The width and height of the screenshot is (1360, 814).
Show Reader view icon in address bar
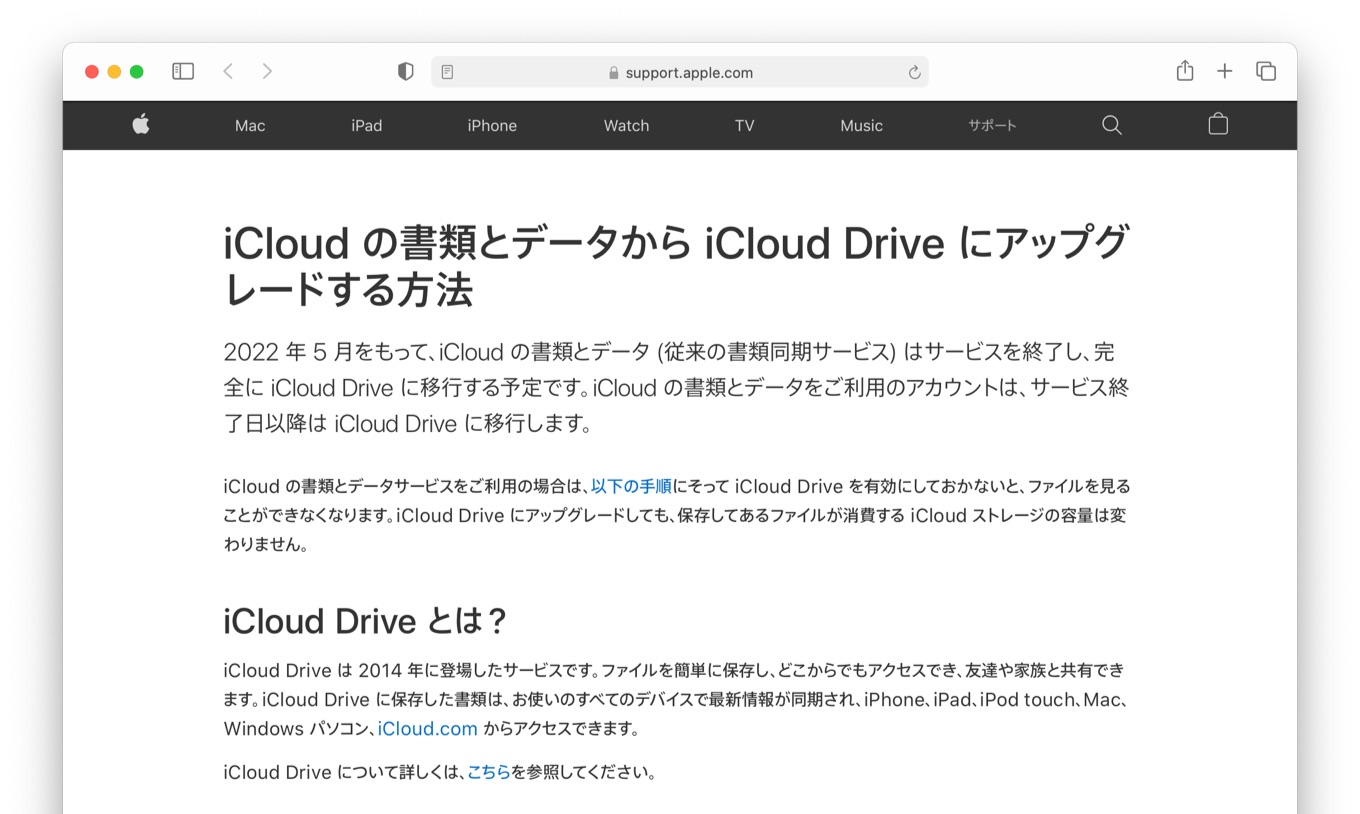point(447,72)
